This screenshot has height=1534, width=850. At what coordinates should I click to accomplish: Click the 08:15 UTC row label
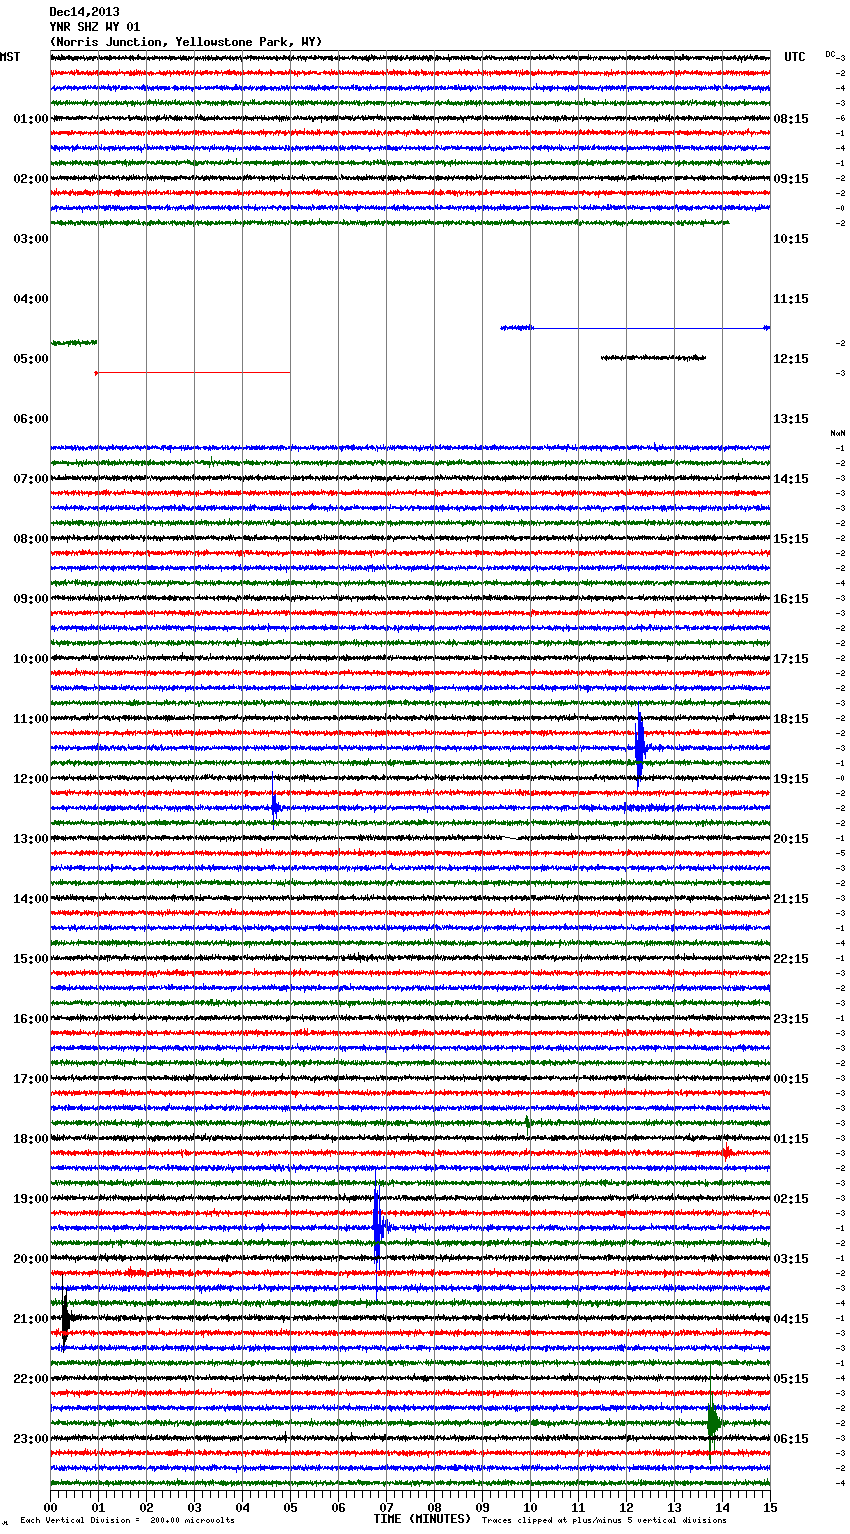coord(791,119)
